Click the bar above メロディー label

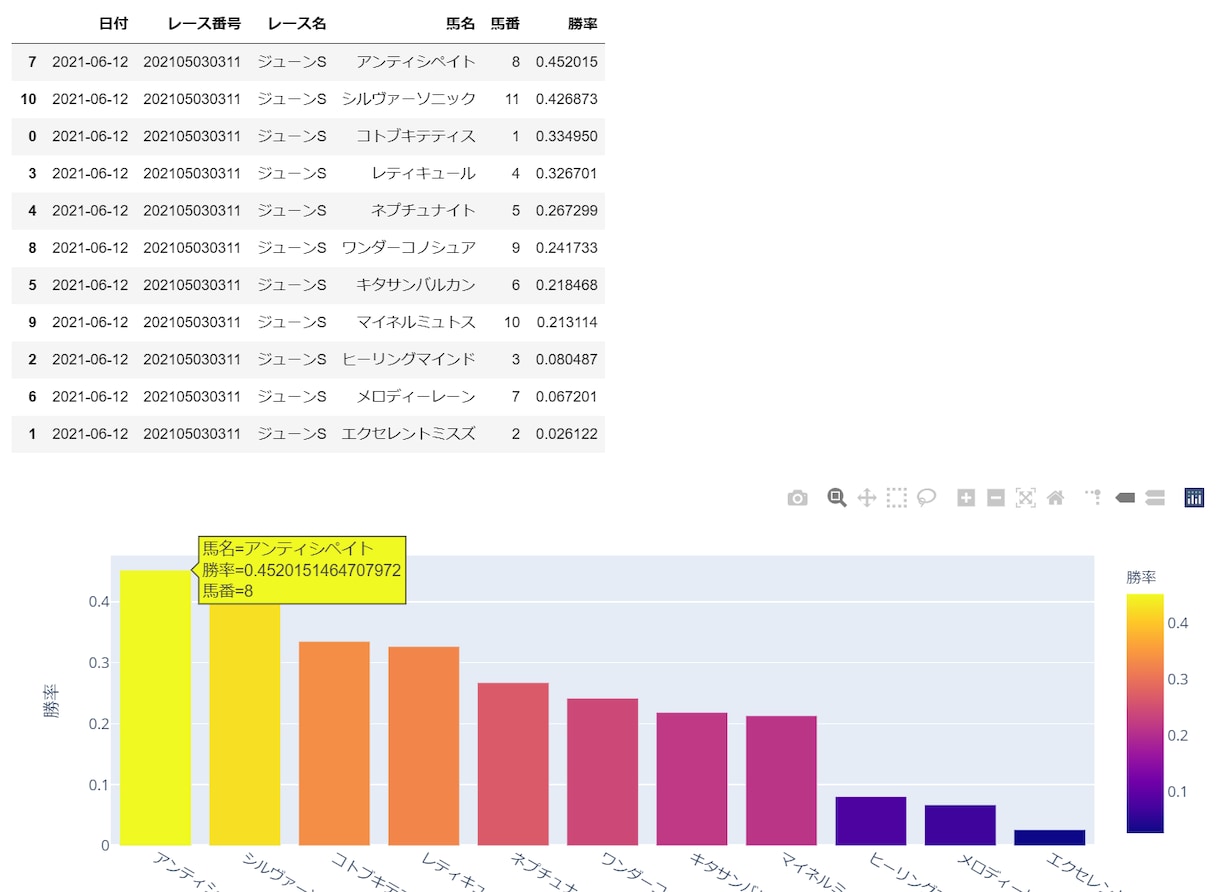click(960, 825)
